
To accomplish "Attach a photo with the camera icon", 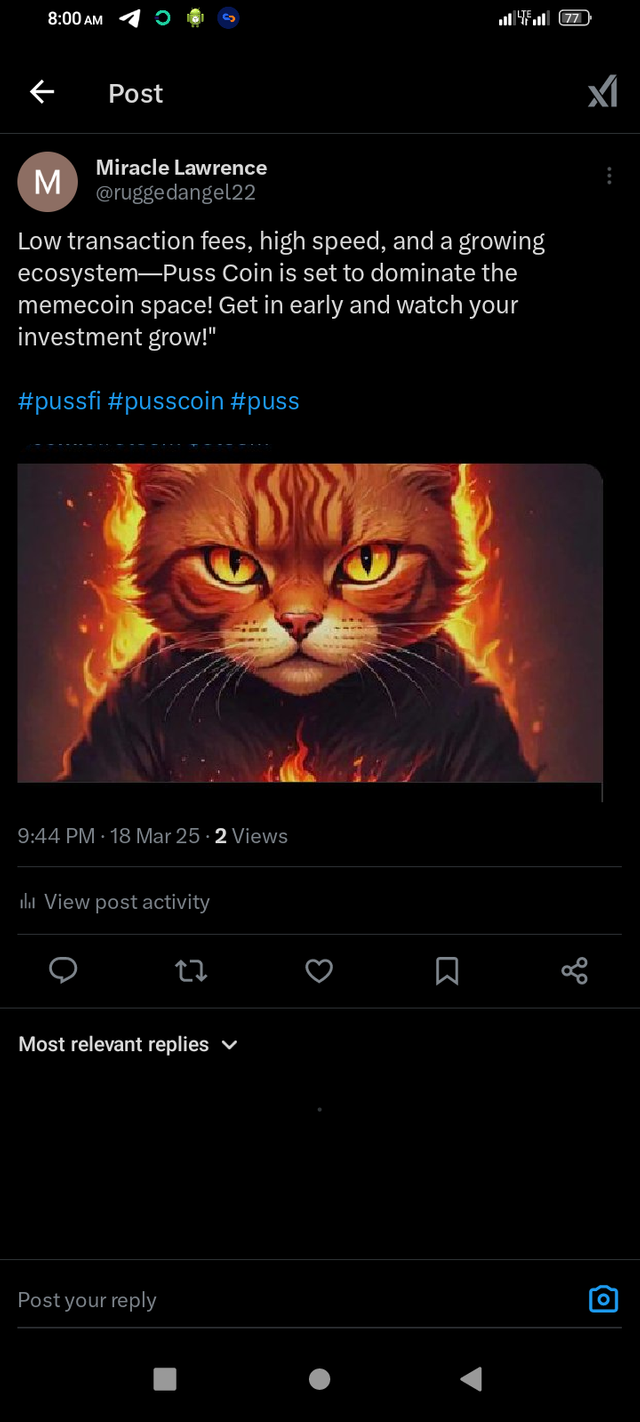I will click(603, 1299).
